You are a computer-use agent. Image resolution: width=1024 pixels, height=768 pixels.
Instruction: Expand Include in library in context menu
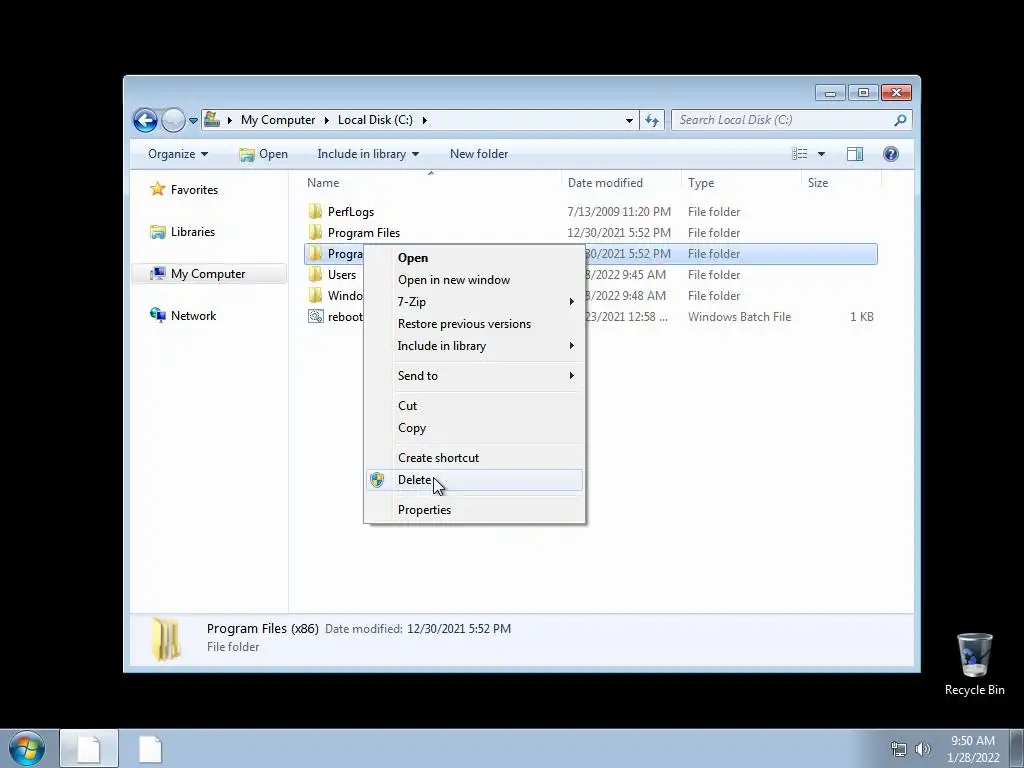pos(474,346)
